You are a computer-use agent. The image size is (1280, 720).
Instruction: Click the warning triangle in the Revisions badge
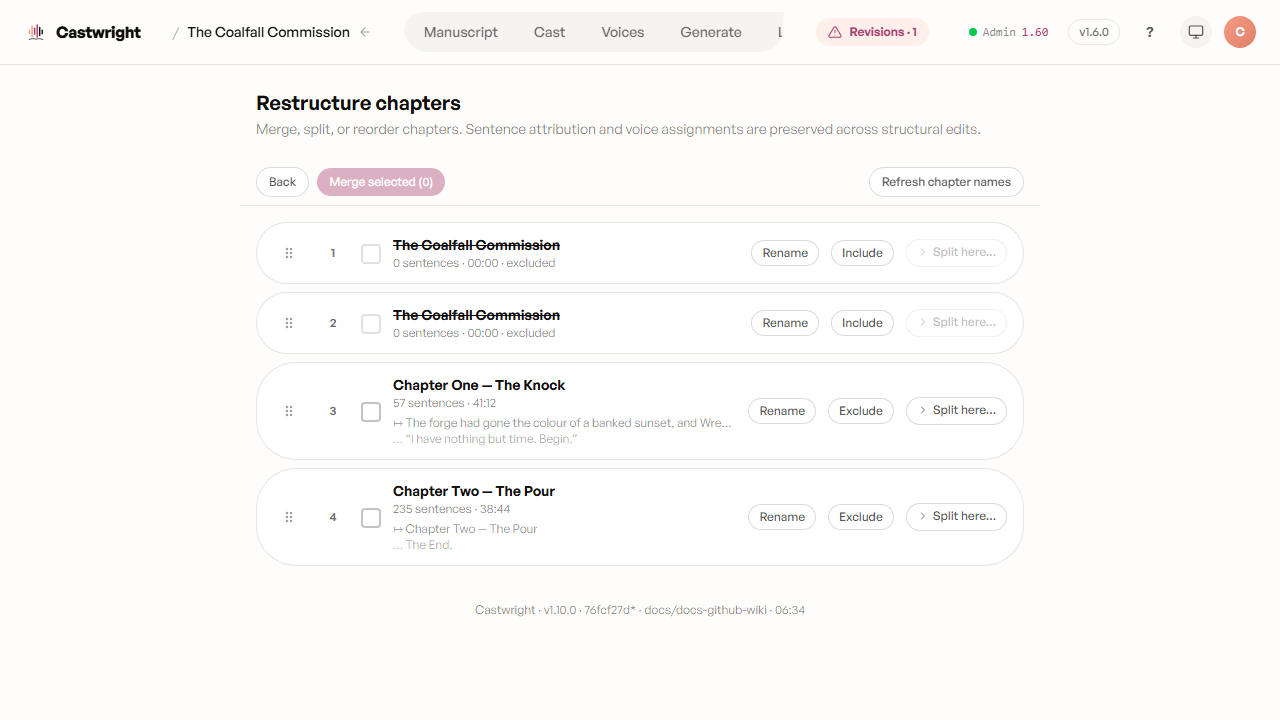click(x=835, y=32)
